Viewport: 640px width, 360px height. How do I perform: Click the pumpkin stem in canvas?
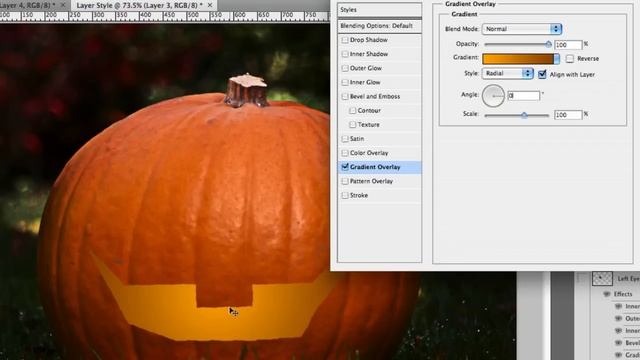[246, 91]
